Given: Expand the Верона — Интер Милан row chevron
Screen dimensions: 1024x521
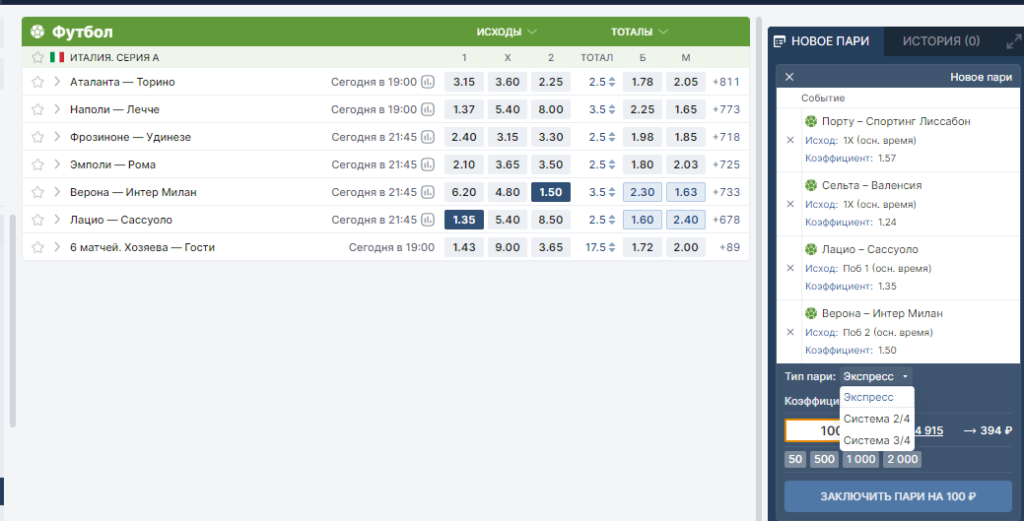Looking at the screenshot, I should pyautogui.click(x=57, y=192).
